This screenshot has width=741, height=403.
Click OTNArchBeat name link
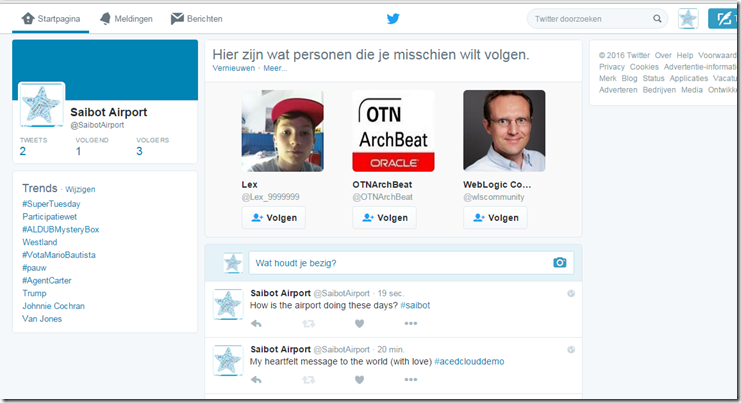(382, 185)
